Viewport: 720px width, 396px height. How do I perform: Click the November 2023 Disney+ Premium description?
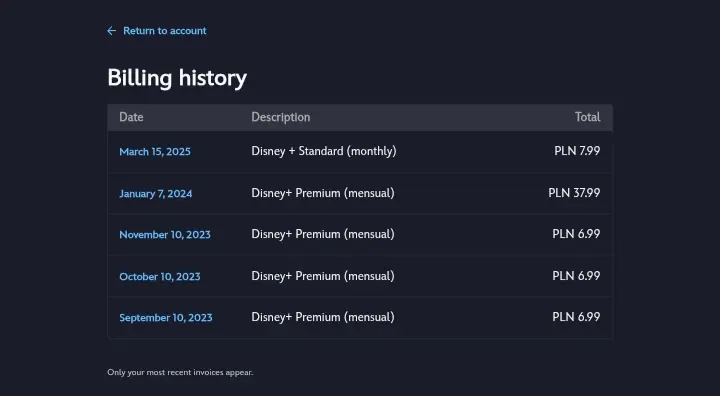click(x=323, y=234)
